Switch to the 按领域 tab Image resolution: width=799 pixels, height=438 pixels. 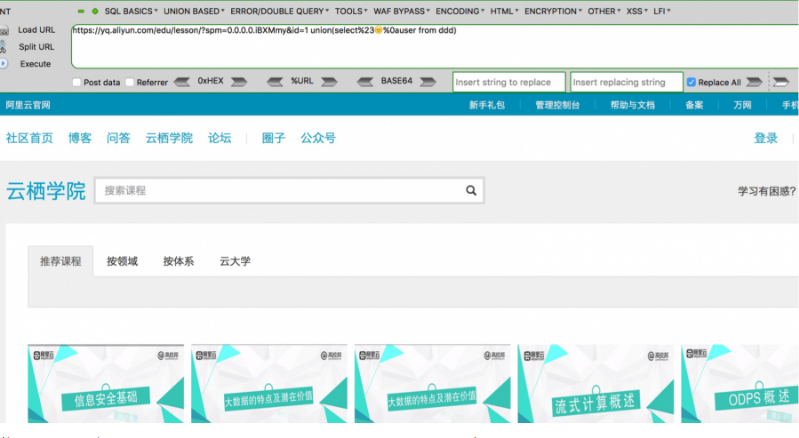[x=122, y=261]
